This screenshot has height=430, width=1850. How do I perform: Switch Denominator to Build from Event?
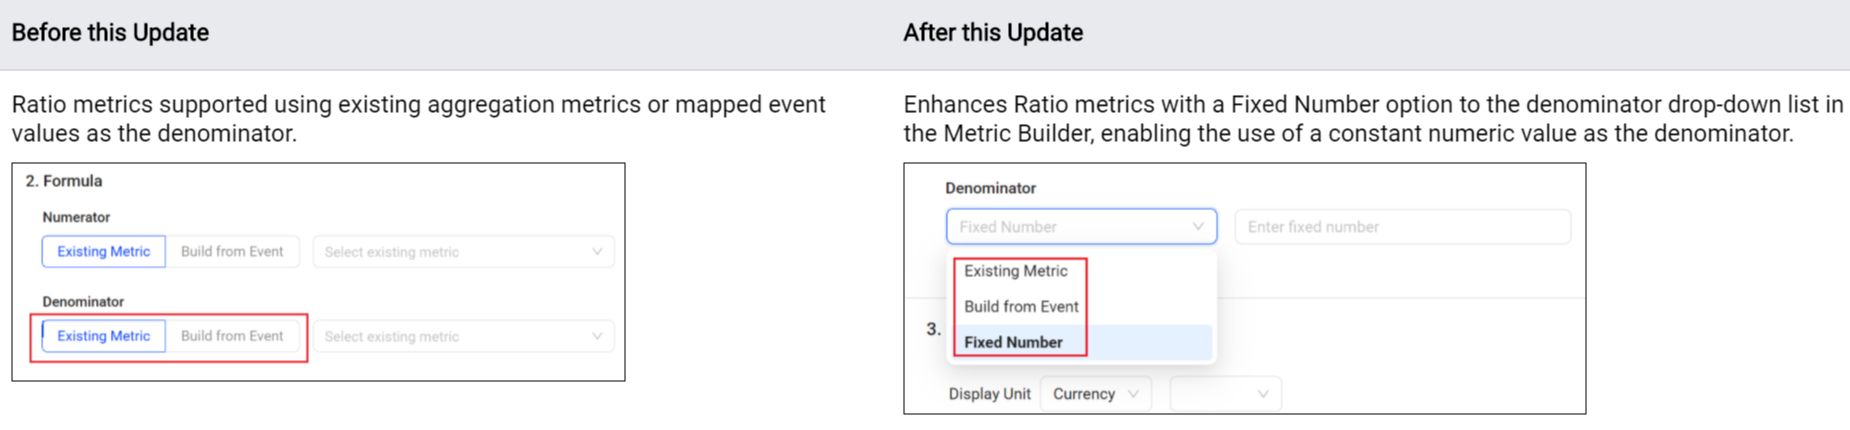(232, 336)
